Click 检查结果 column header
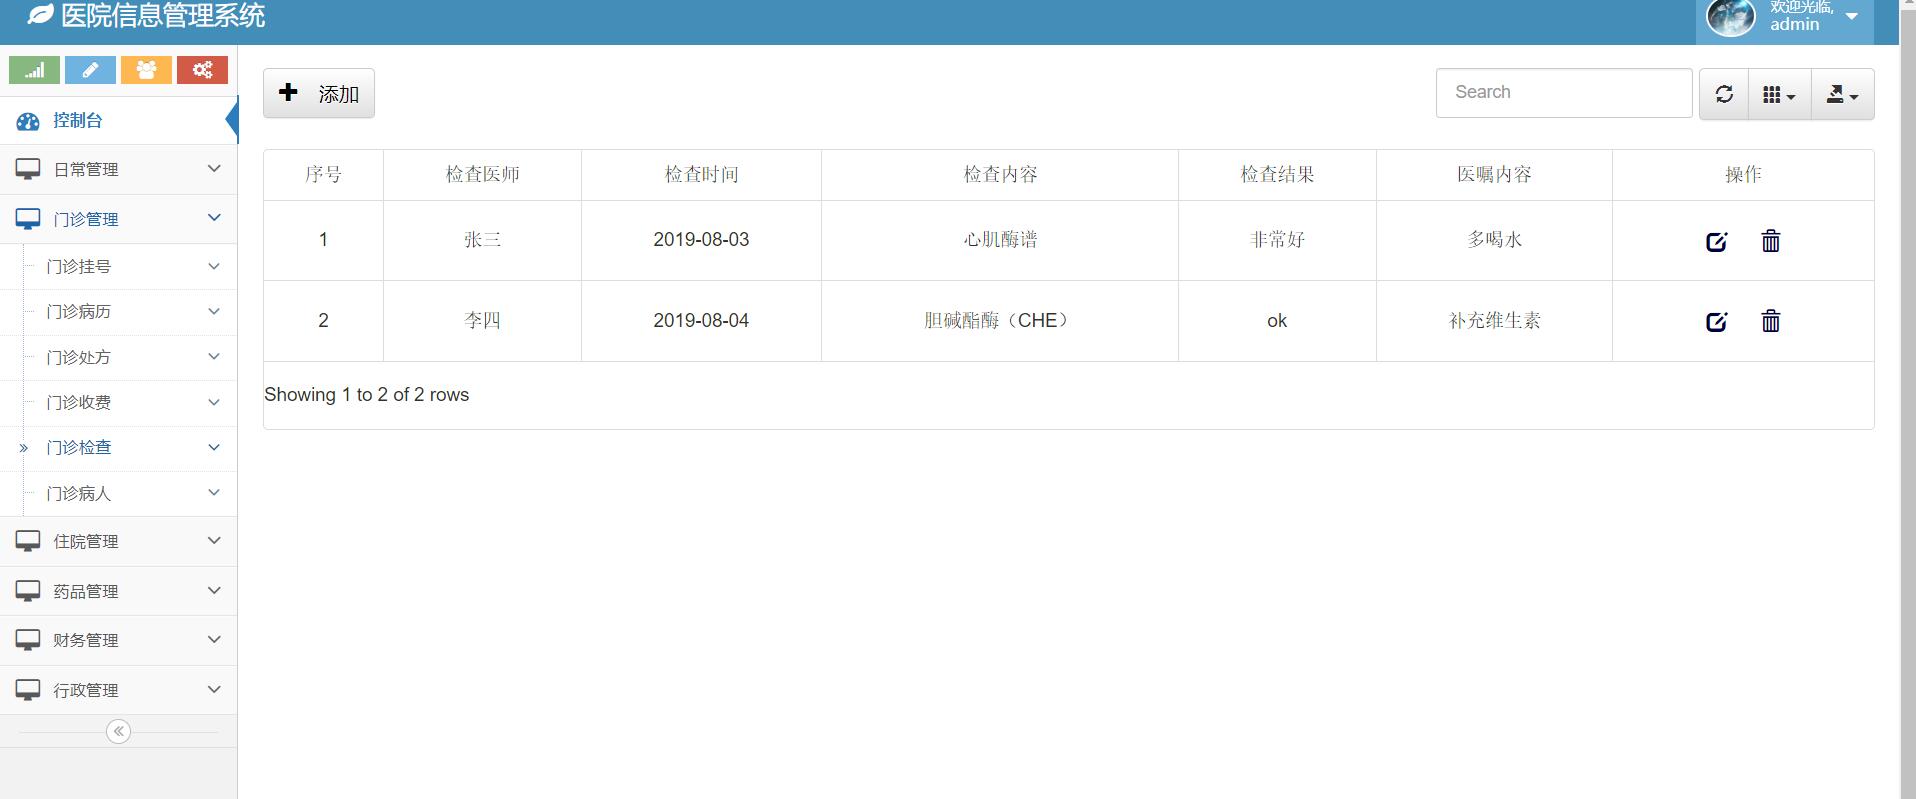This screenshot has height=799, width=1916. point(1277,175)
